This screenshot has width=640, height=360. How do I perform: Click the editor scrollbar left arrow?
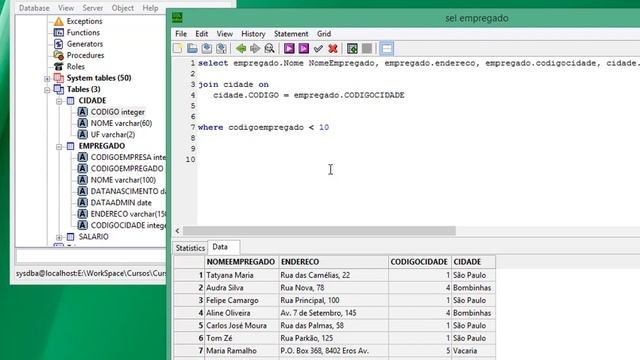(x=178, y=231)
